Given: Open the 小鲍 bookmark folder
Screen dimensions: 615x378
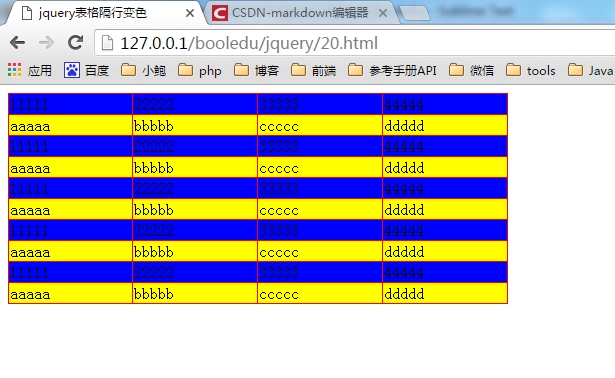Looking at the screenshot, I should [x=143, y=71].
